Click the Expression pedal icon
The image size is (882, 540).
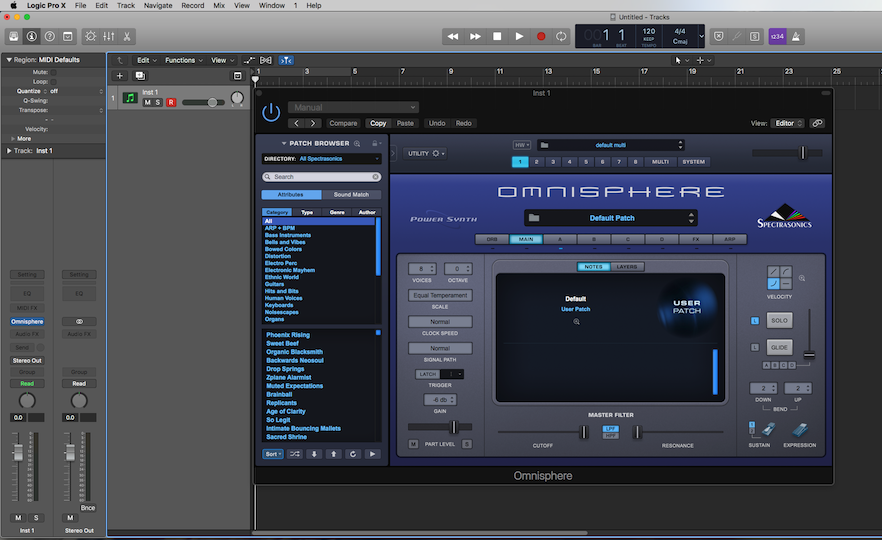800,430
